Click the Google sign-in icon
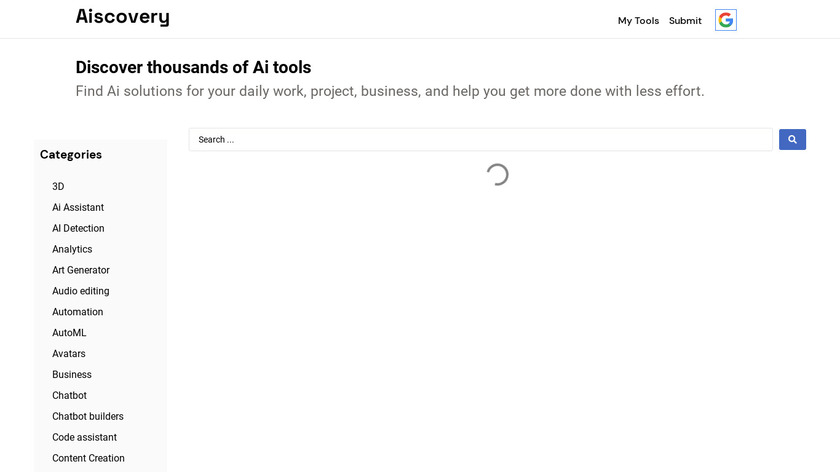 click(x=726, y=20)
